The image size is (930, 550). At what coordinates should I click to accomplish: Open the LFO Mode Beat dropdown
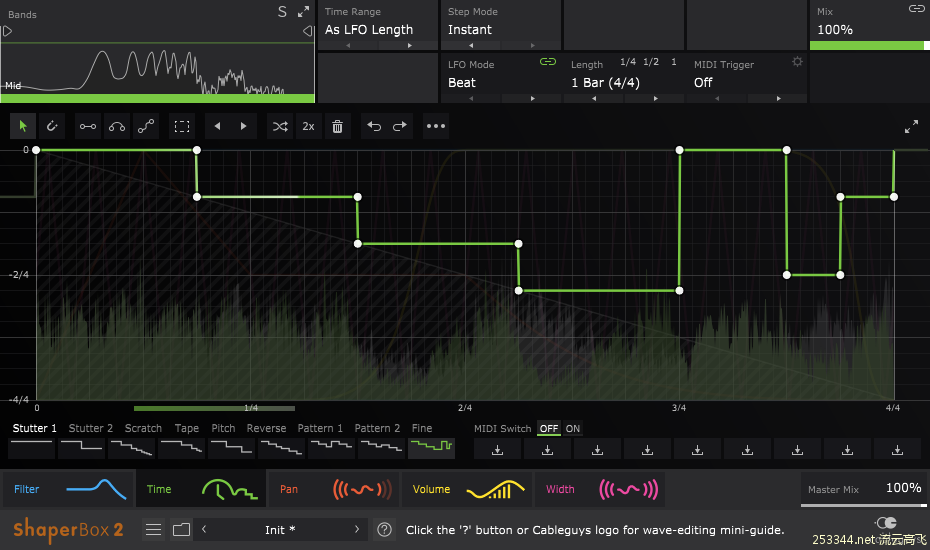[462, 83]
